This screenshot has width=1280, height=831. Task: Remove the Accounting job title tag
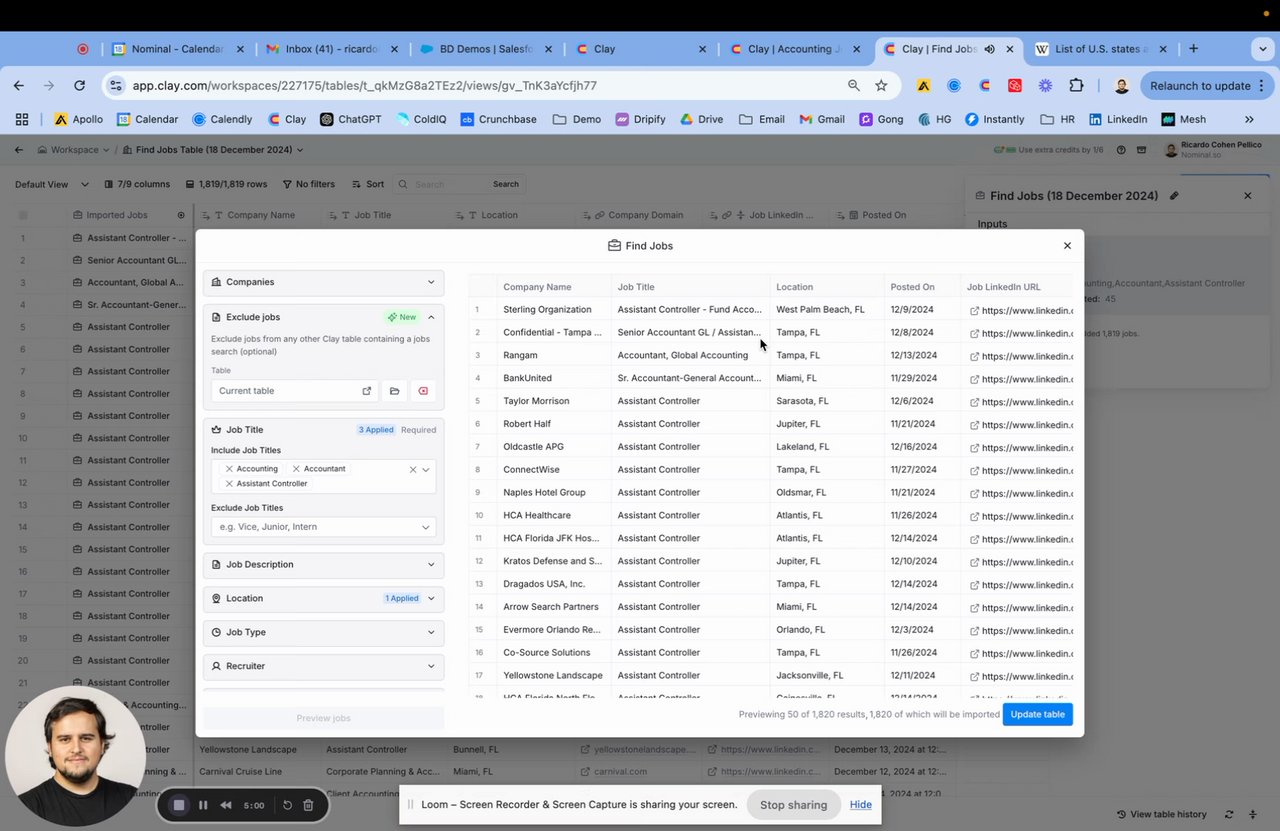pos(229,469)
